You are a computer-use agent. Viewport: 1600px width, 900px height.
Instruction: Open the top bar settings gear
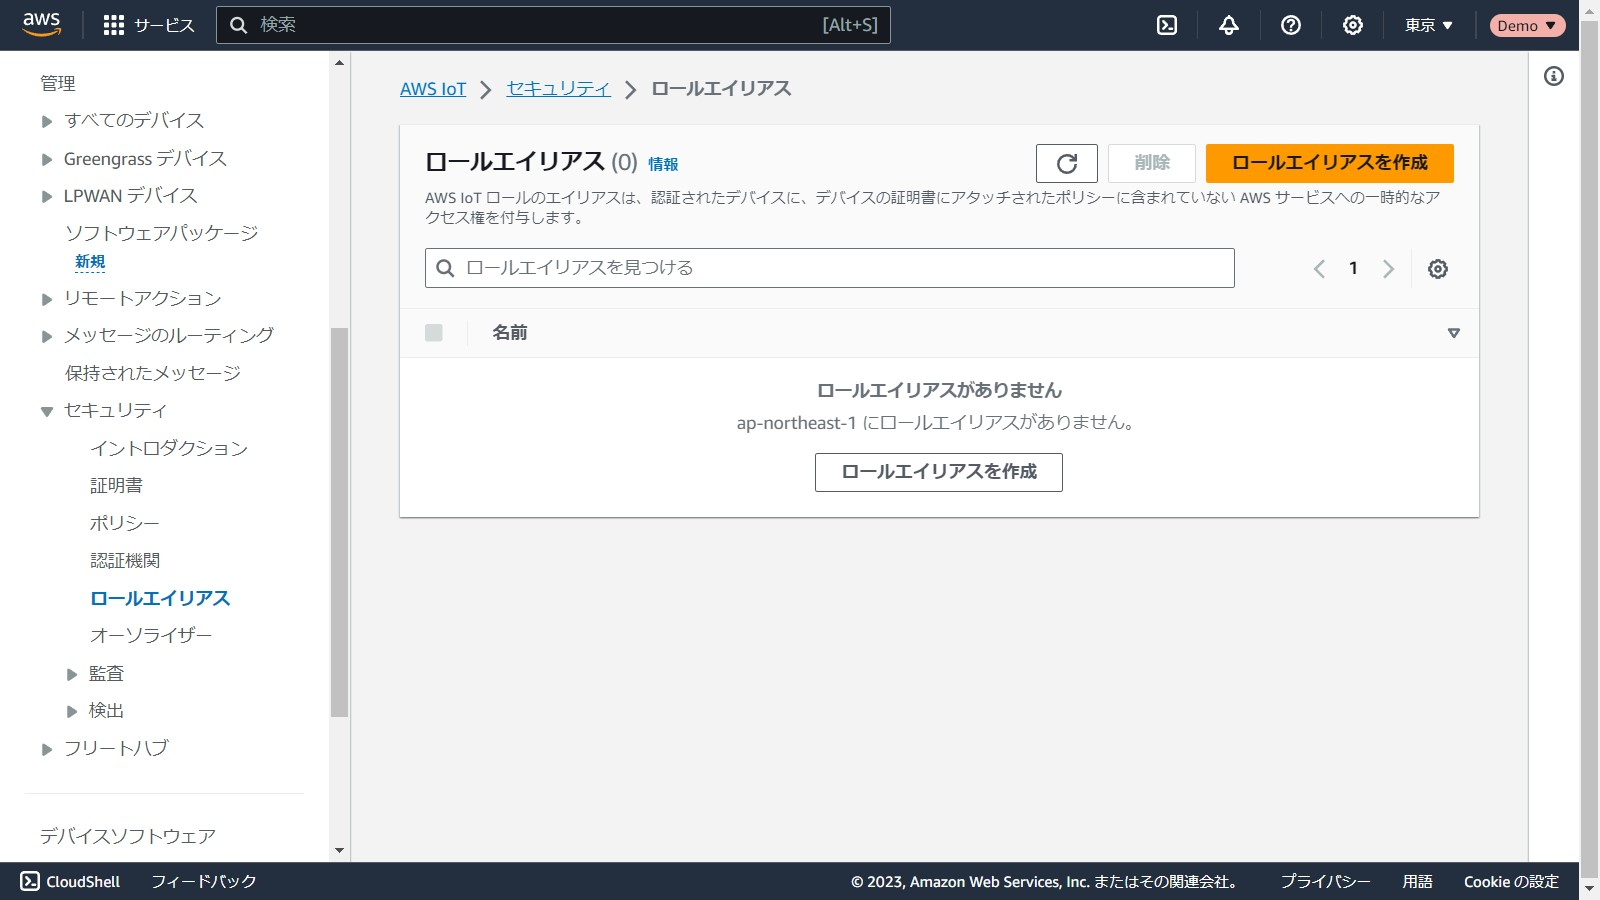1353,25
